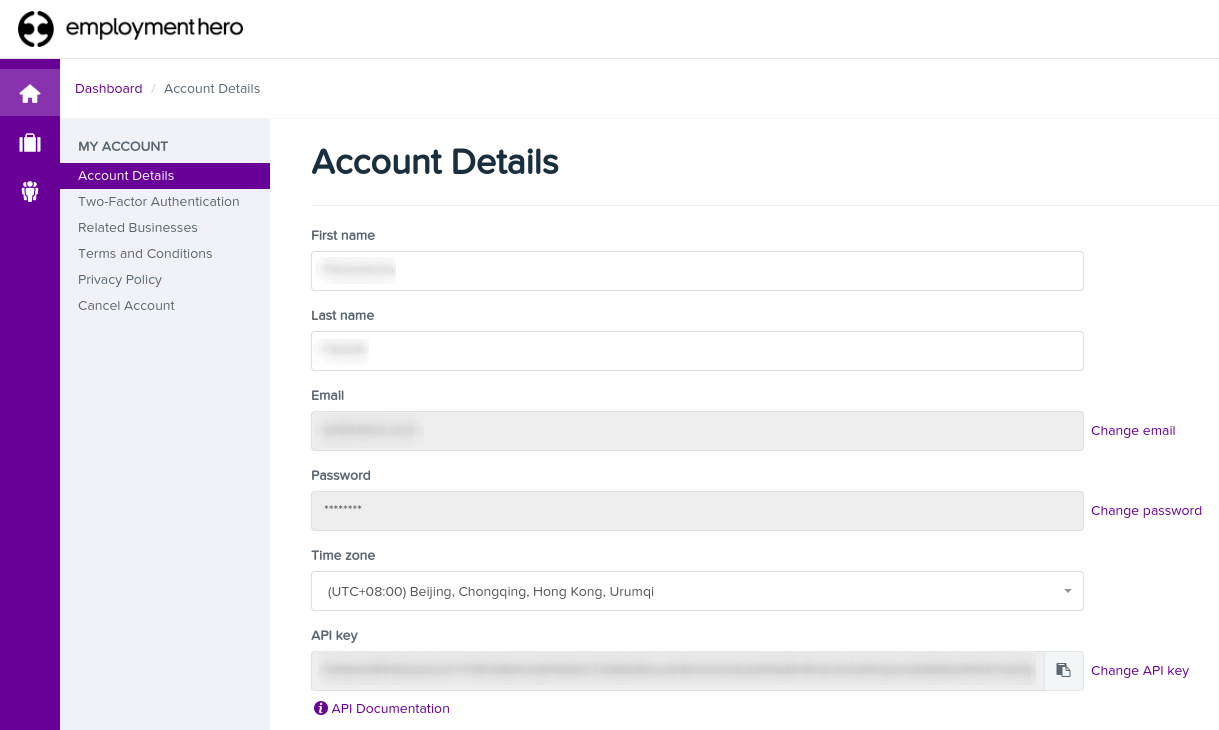The width and height of the screenshot is (1219, 730).
Task: Open the Time zone dropdown
Action: 697,591
